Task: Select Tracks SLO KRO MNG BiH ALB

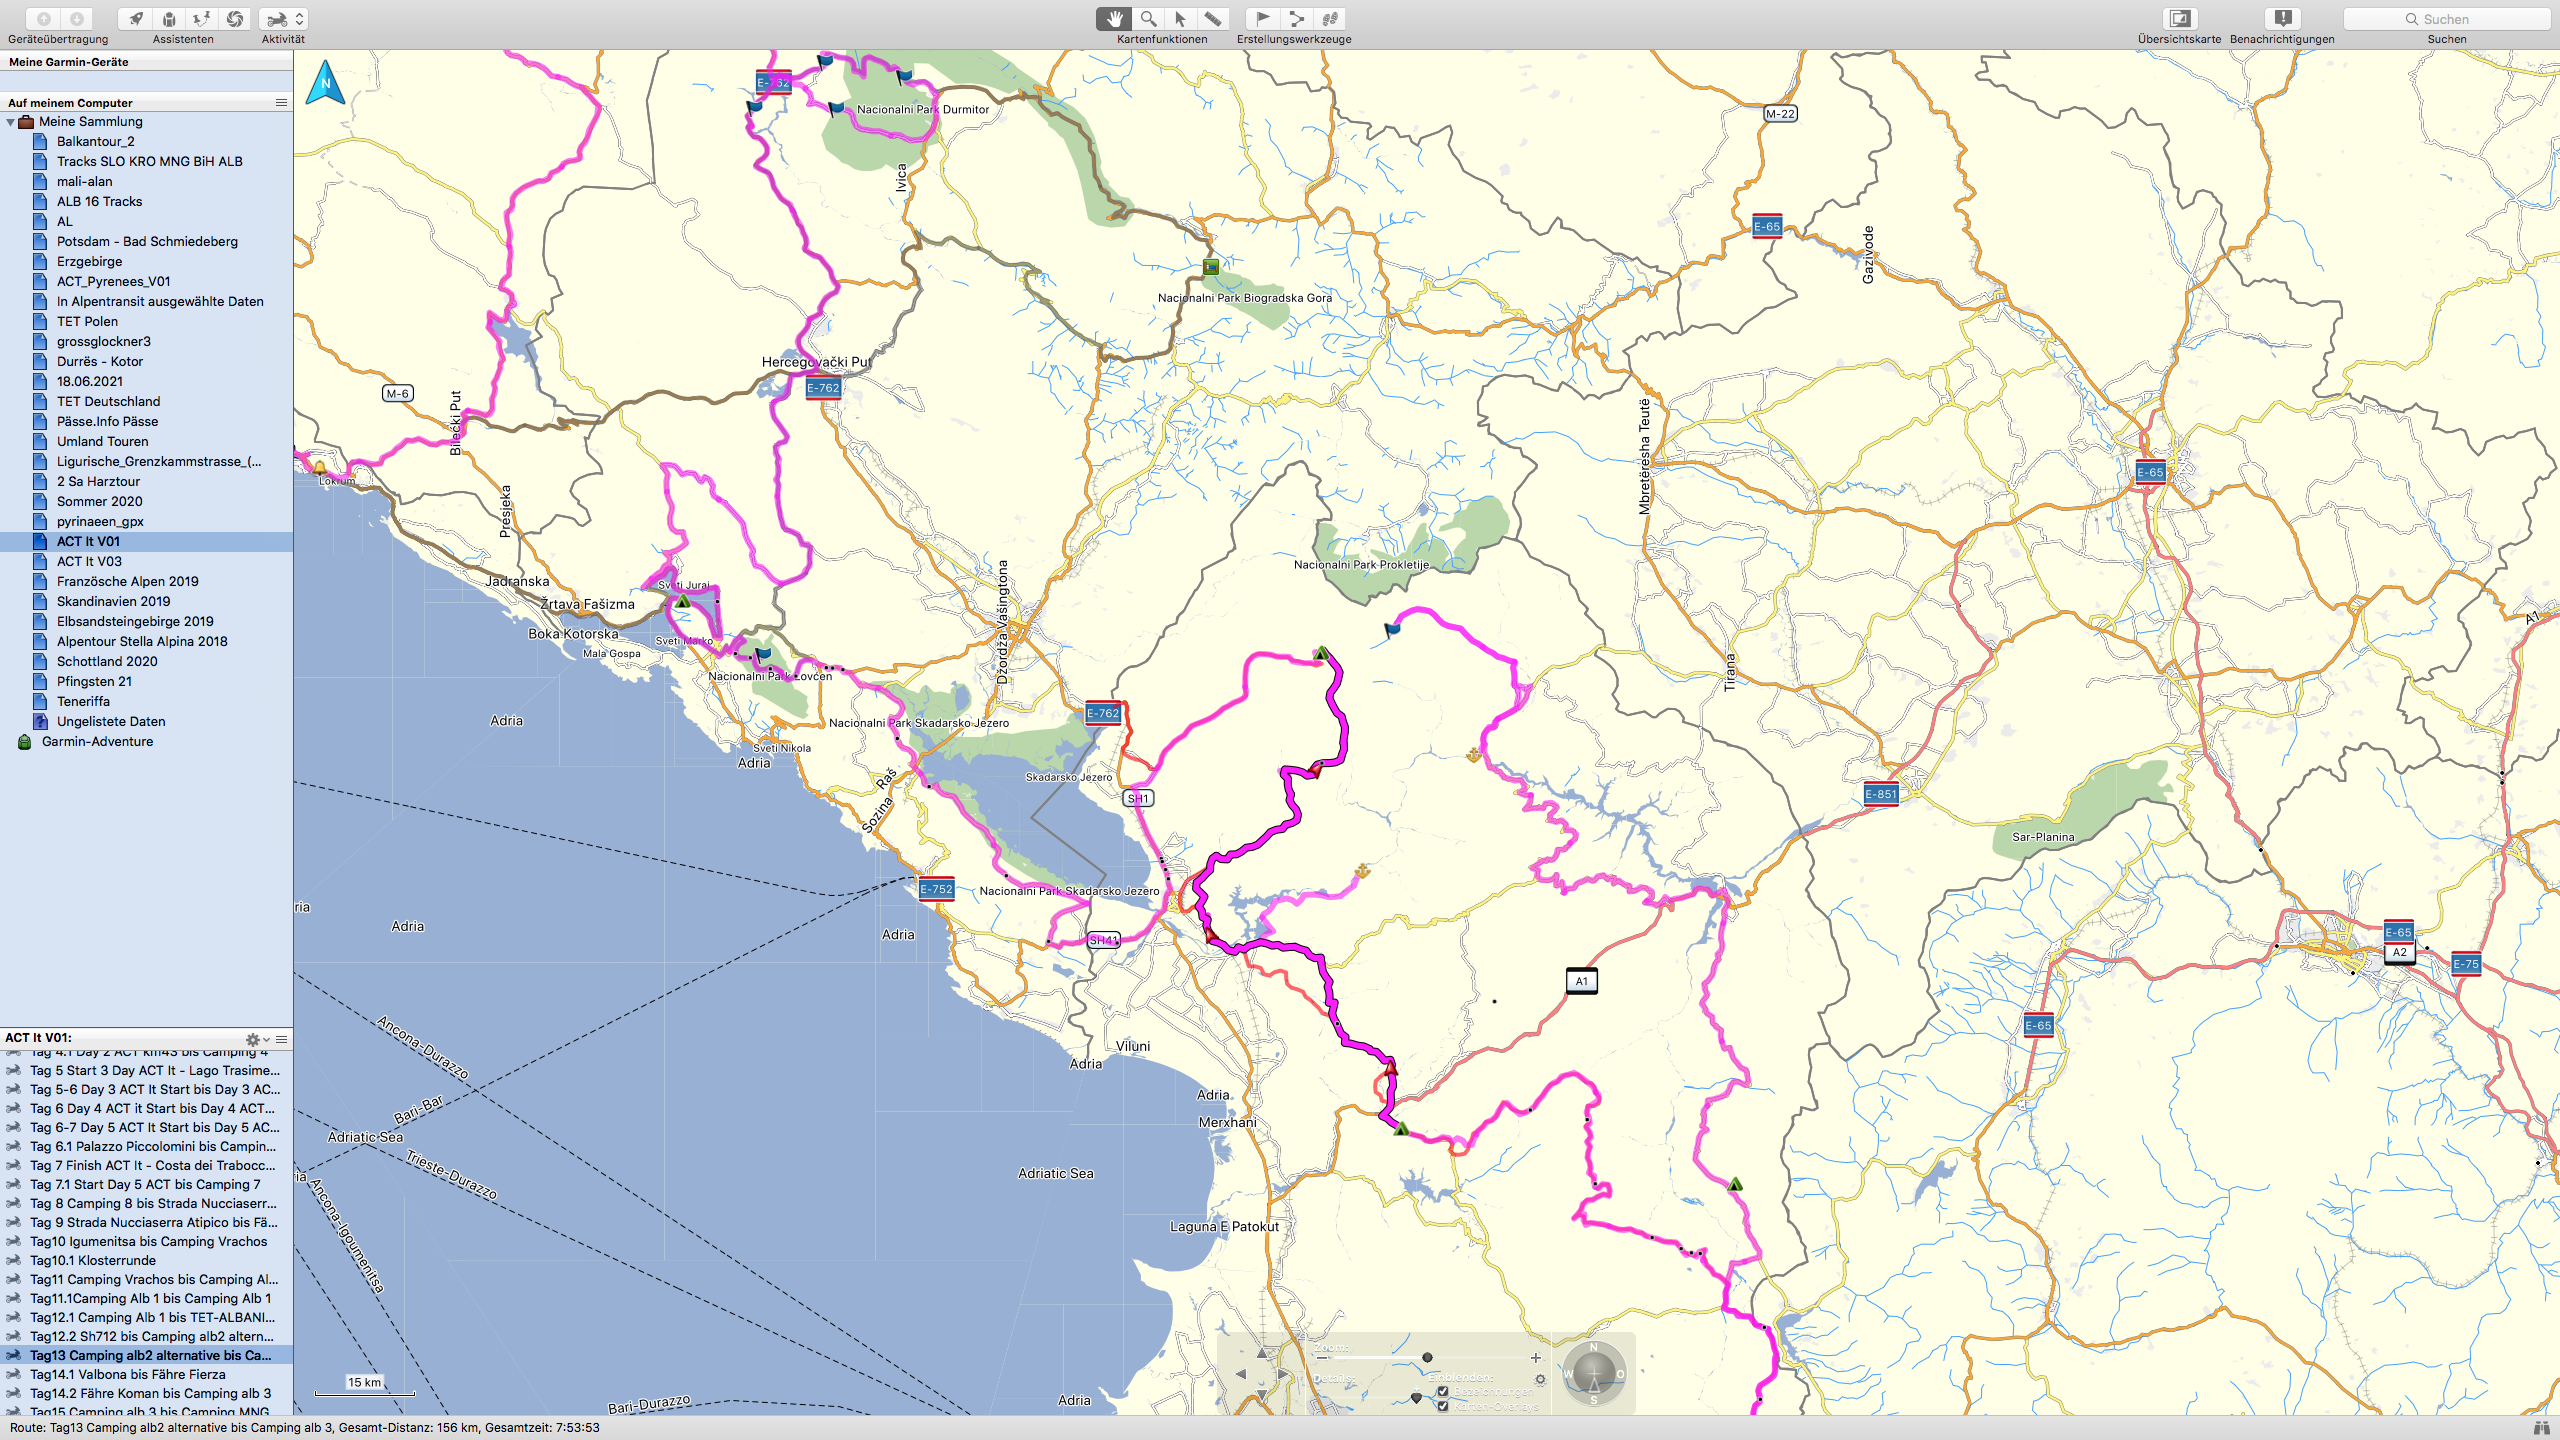Action: pyautogui.click(x=146, y=162)
